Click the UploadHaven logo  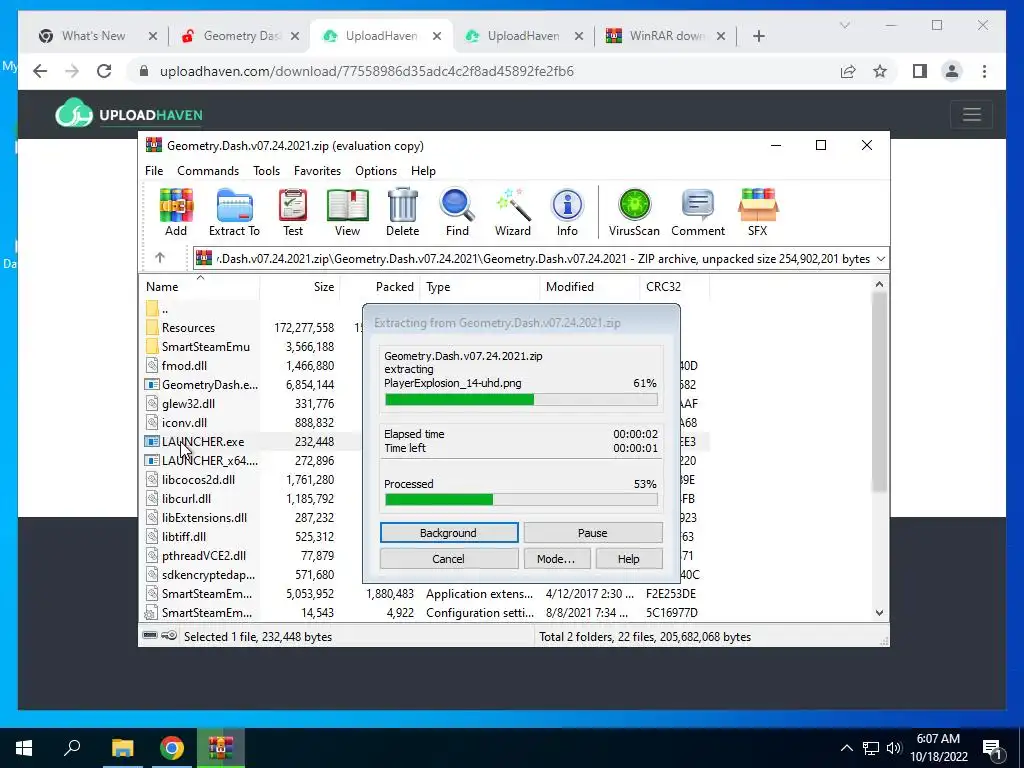pos(129,114)
